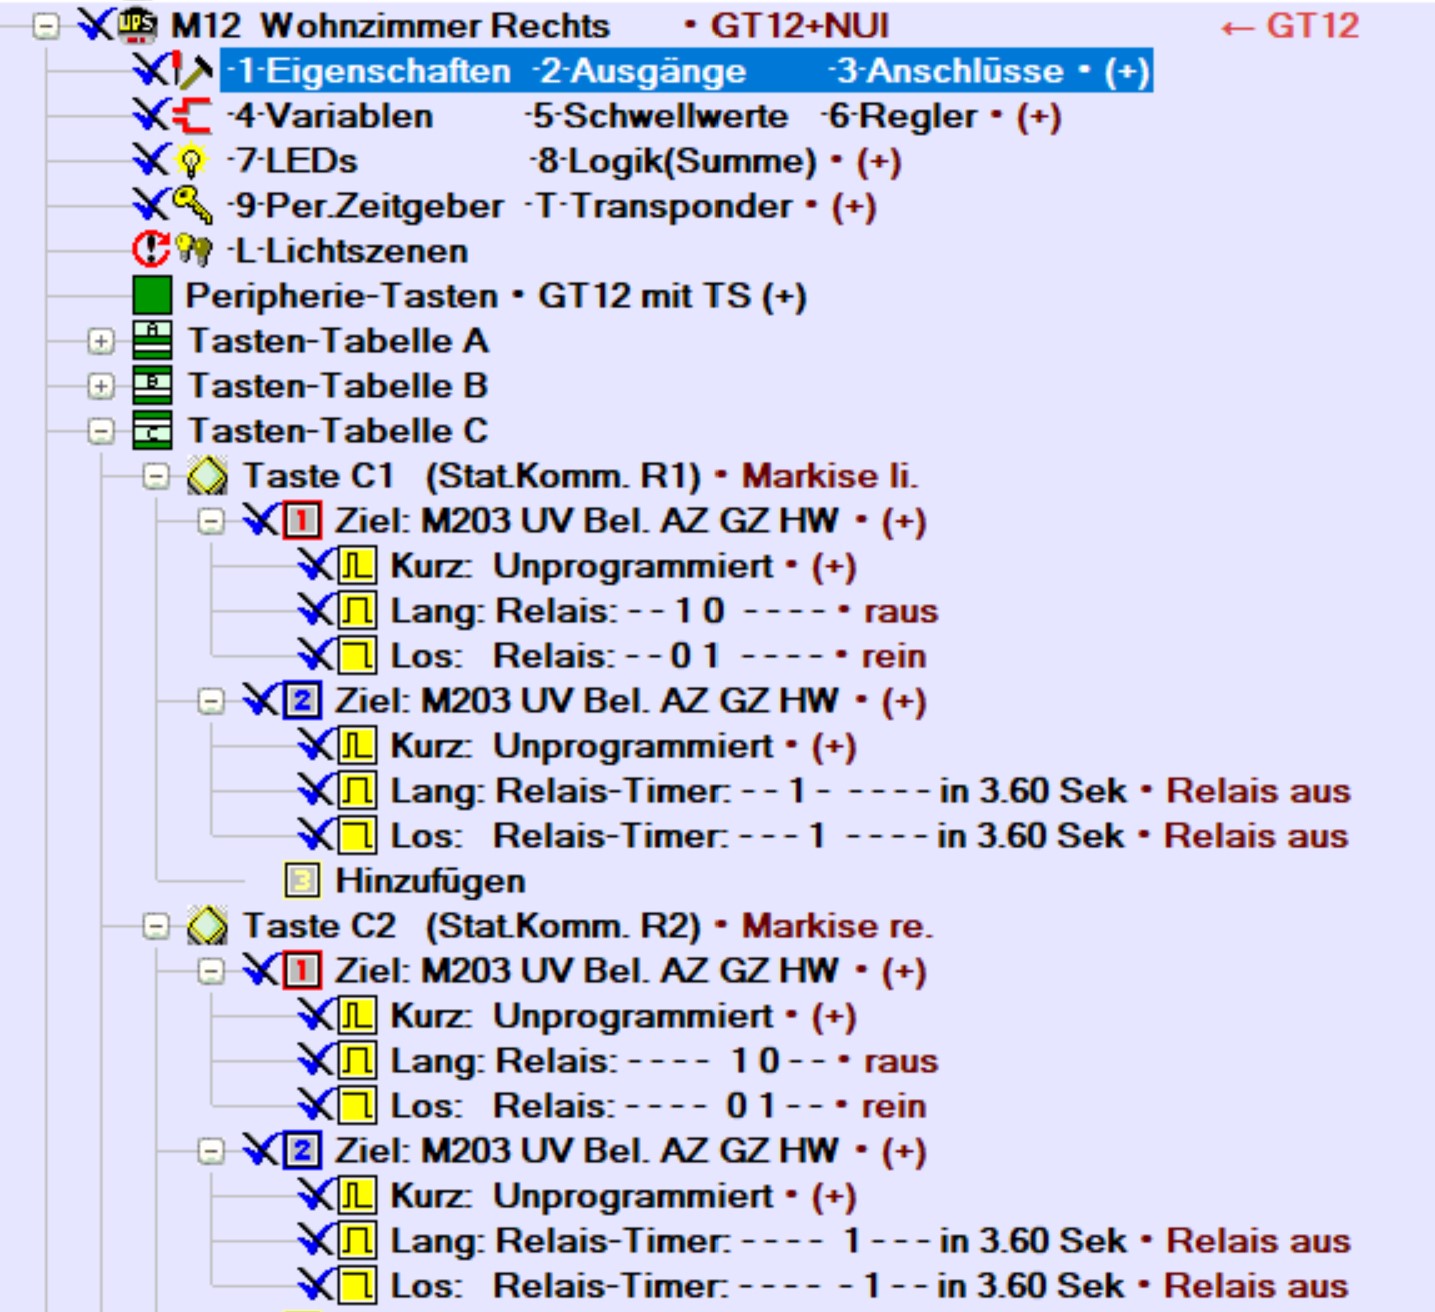Toggle the checkmark on the M12 Wohnzimmer Rechts node

[x=96, y=25]
